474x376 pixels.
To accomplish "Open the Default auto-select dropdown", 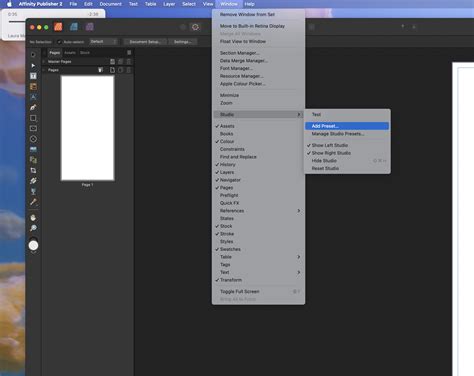I will [103, 42].
